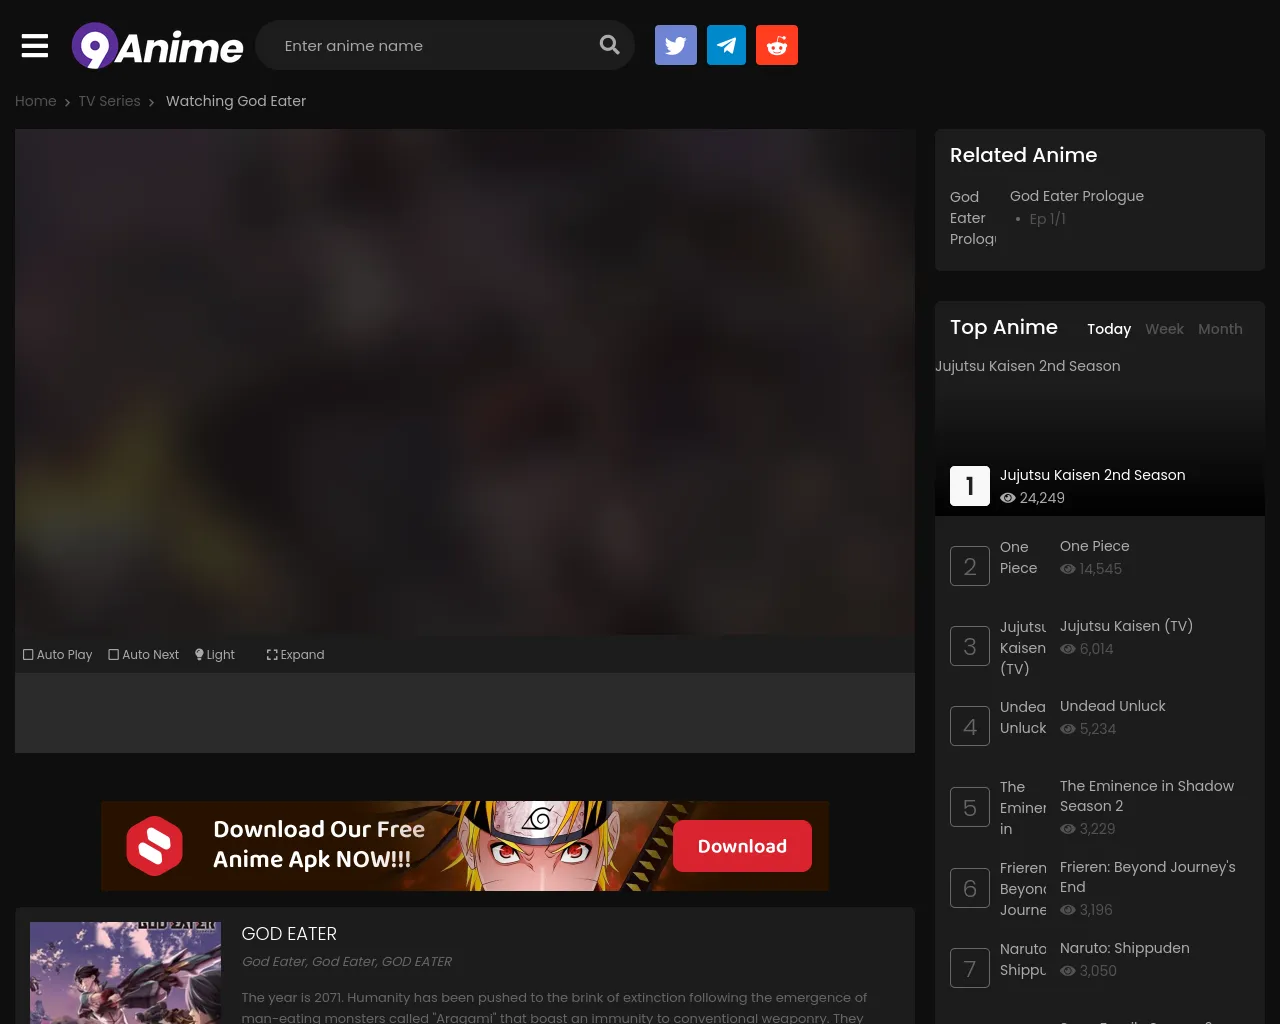Click the search magnifier icon
The image size is (1280, 1024).
609,45
